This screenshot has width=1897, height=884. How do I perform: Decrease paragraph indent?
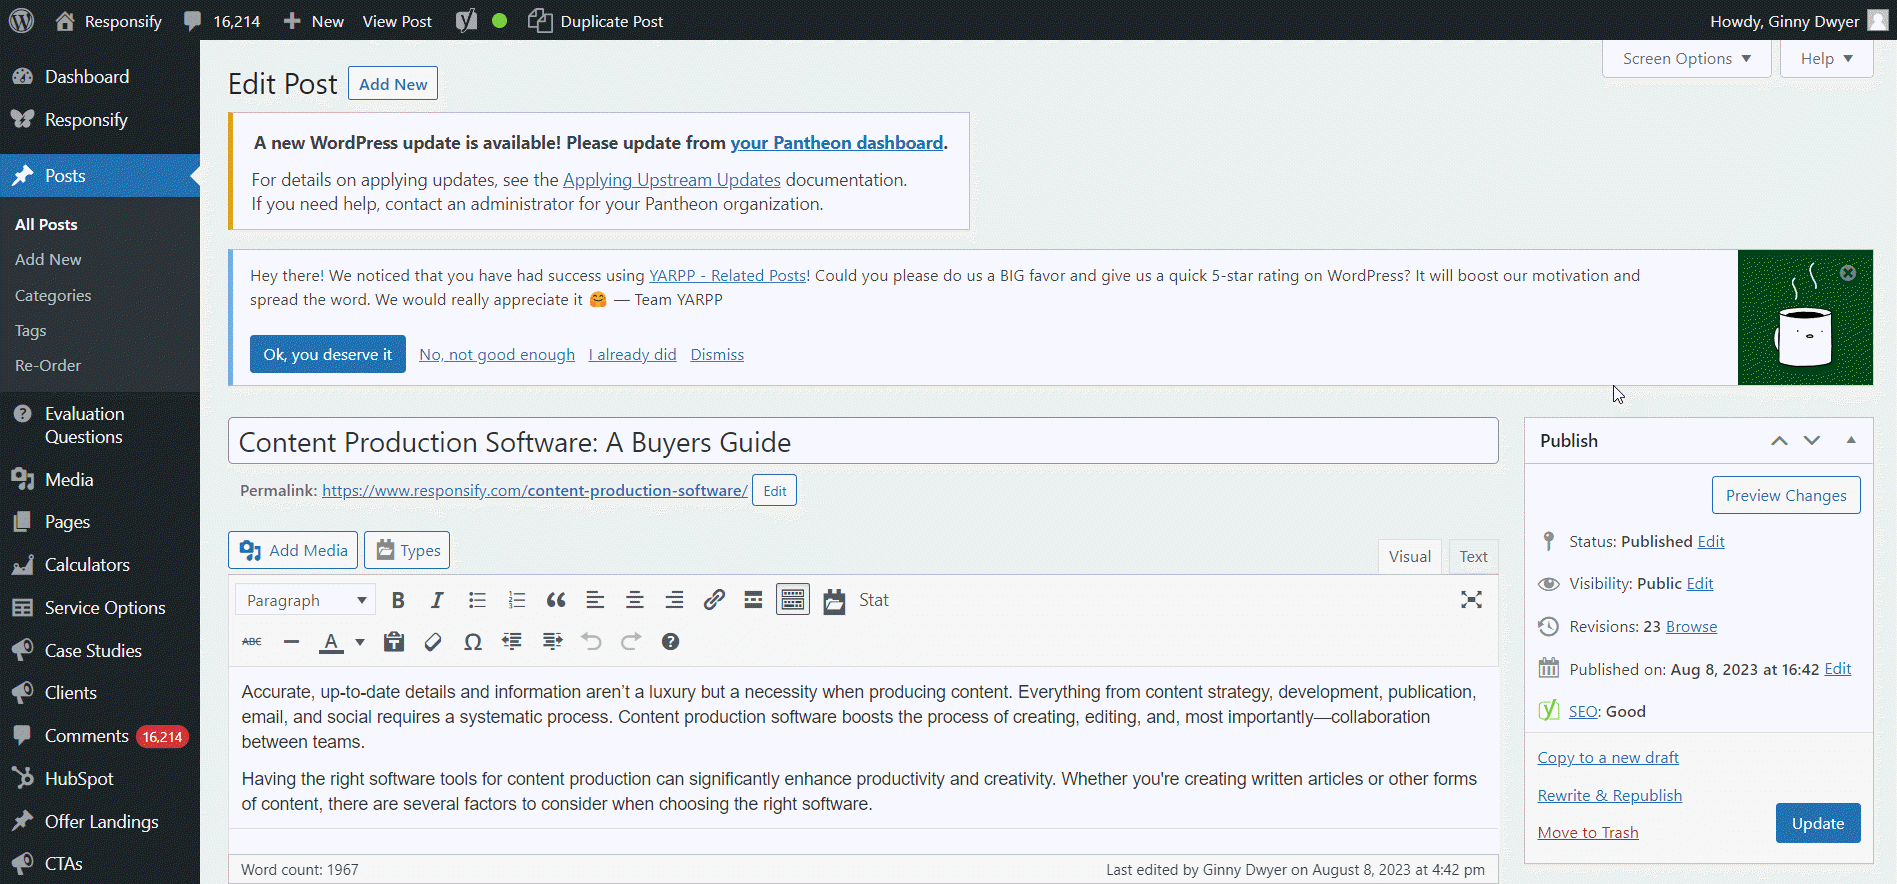[x=512, y=642]
